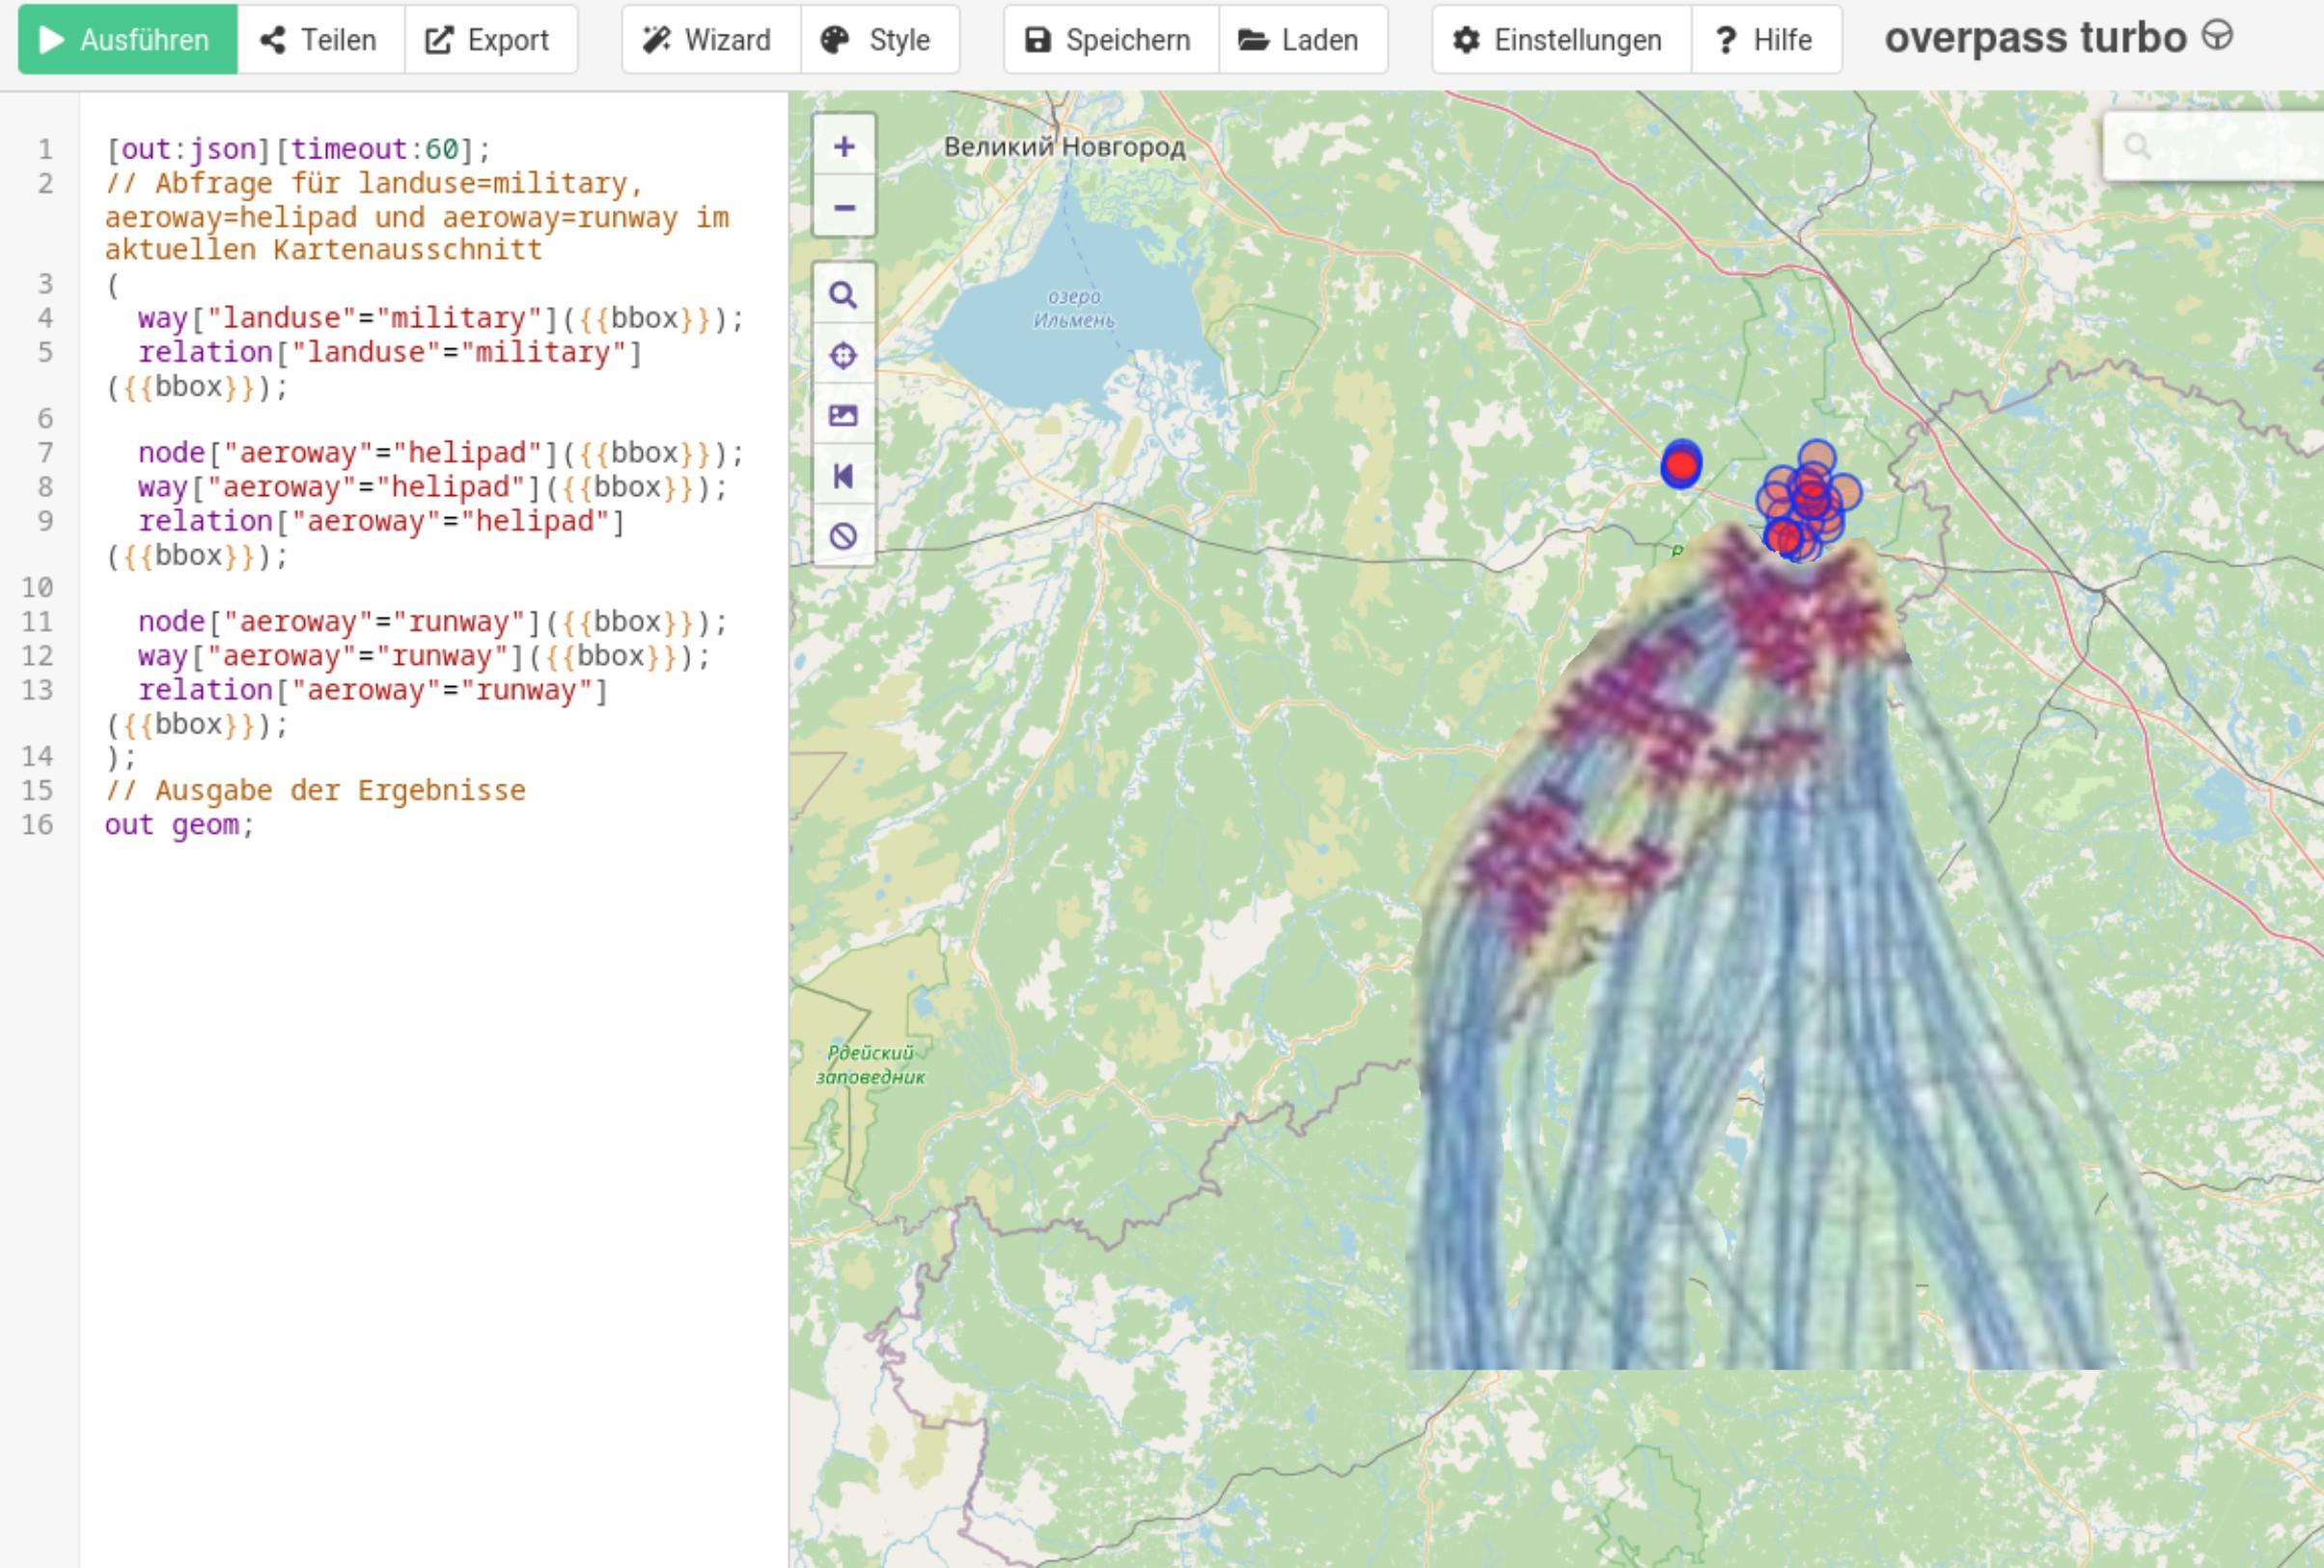Click the isolated red map marker

pyautogui.click(x=1681, y=465)
